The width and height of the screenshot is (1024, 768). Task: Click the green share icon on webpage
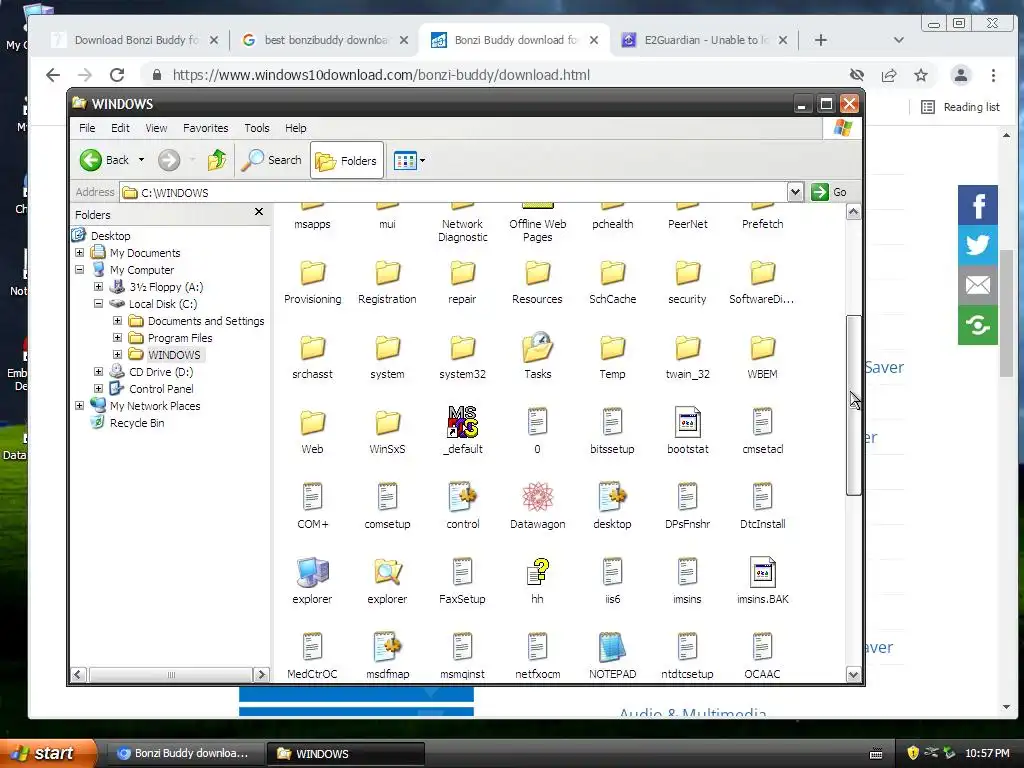(978, 325)
